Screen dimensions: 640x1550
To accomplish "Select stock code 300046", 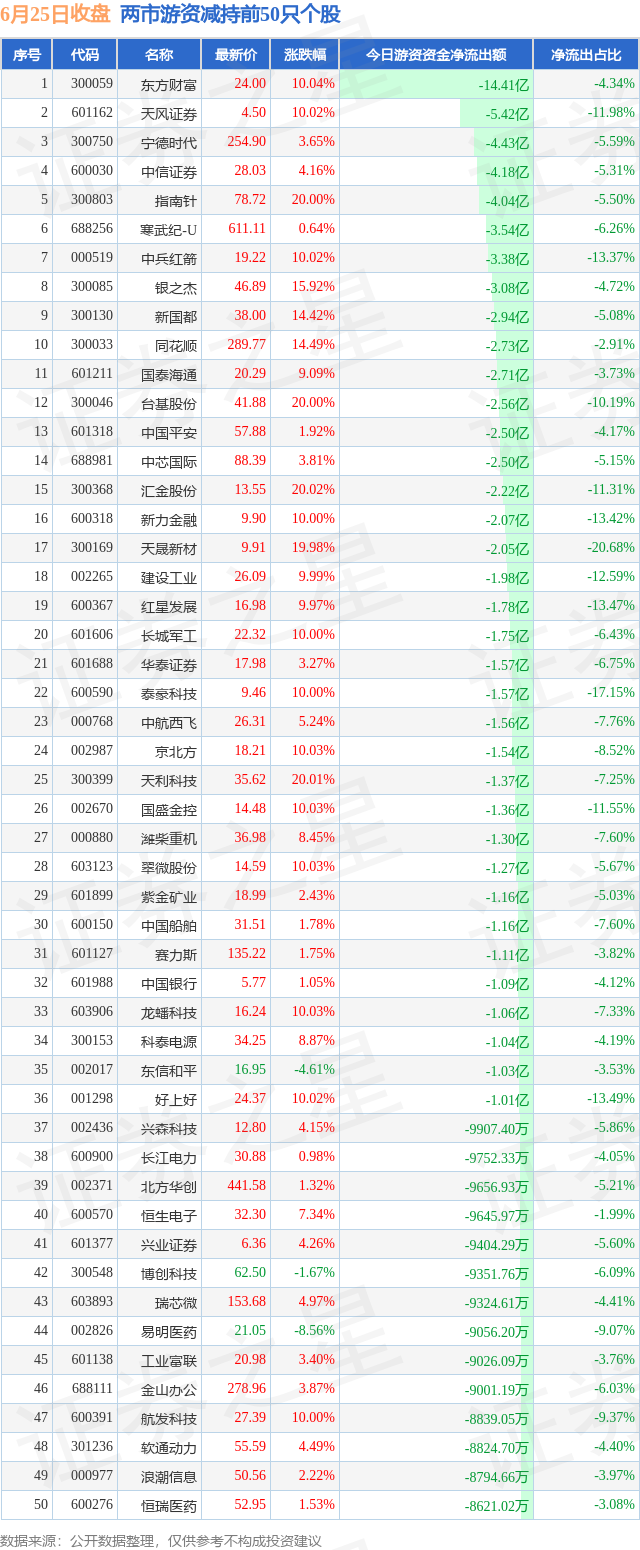I will [x=91, y=404].
